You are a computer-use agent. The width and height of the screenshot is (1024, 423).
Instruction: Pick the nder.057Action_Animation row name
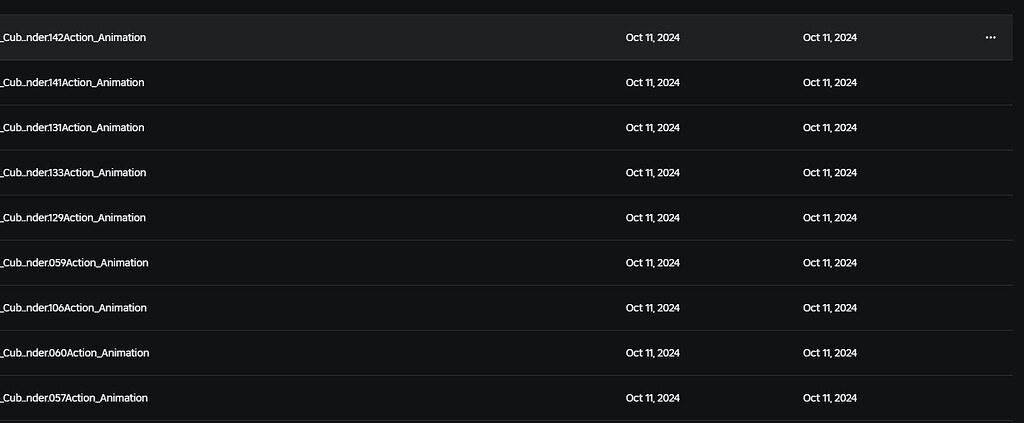coord(75,398)
